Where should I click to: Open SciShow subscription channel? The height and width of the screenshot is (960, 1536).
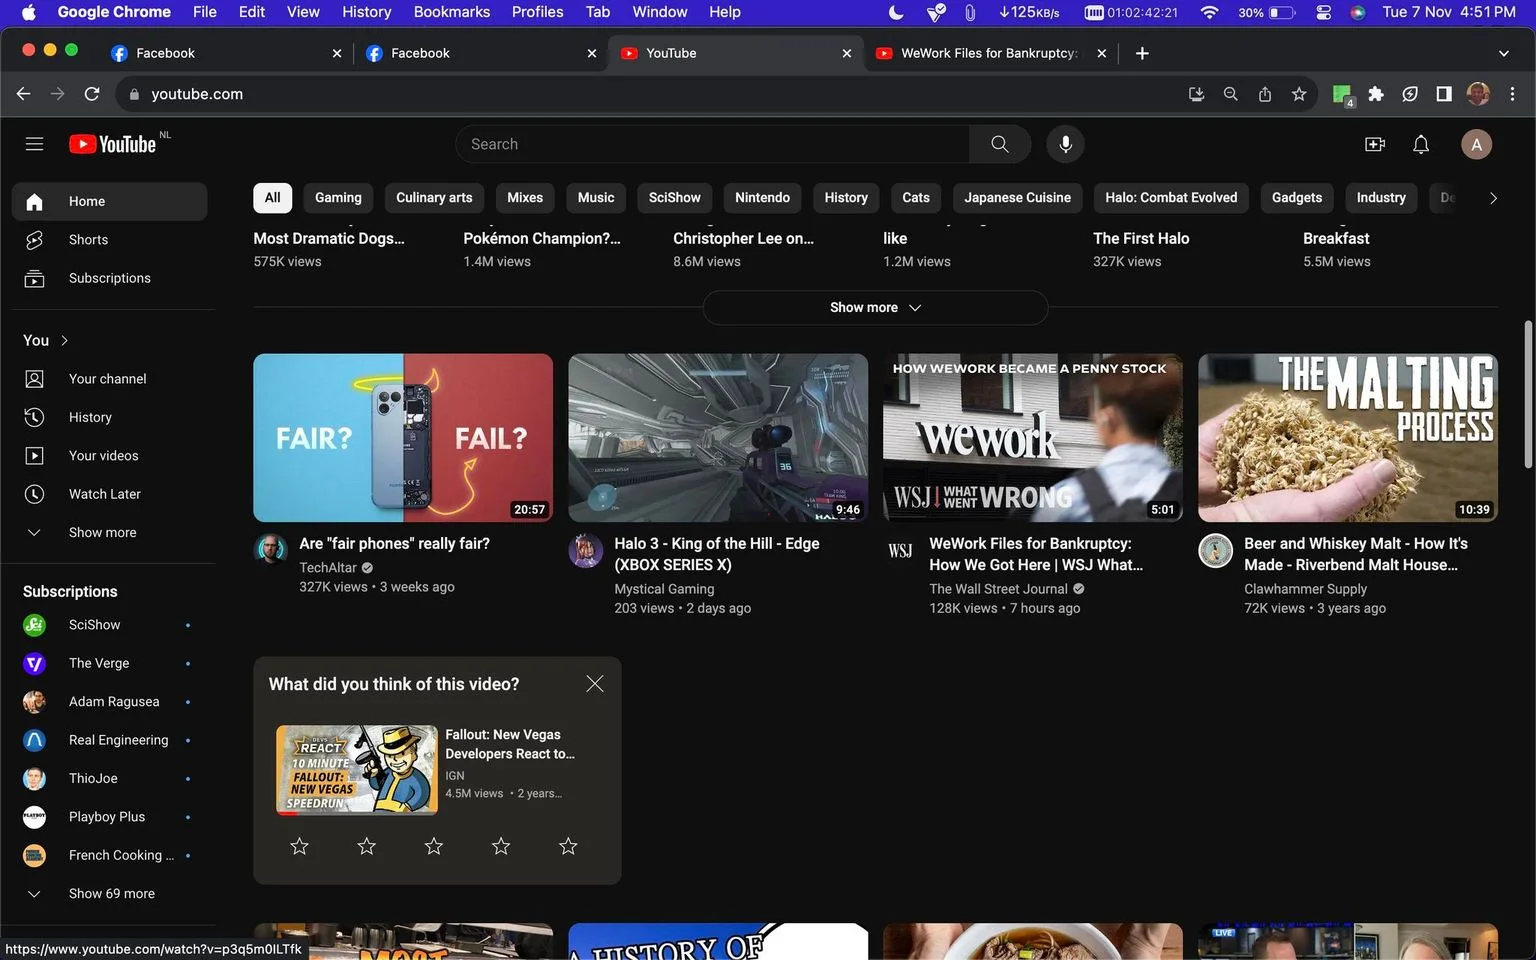tap(108, 625)
